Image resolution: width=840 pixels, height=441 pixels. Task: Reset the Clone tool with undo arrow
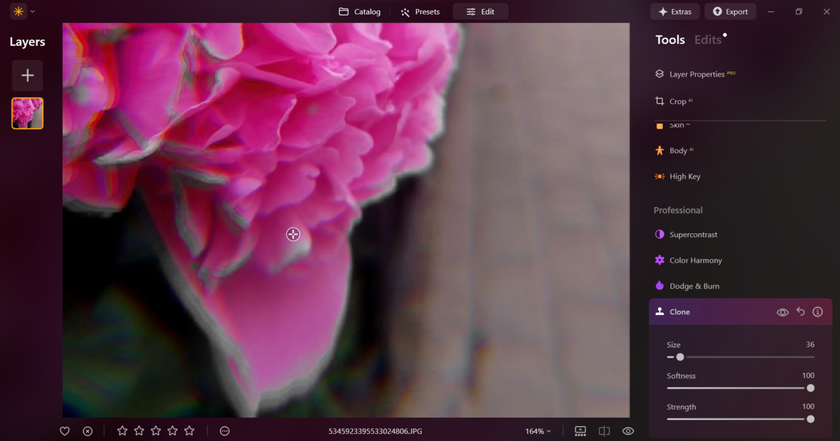[x=800, y=312]
